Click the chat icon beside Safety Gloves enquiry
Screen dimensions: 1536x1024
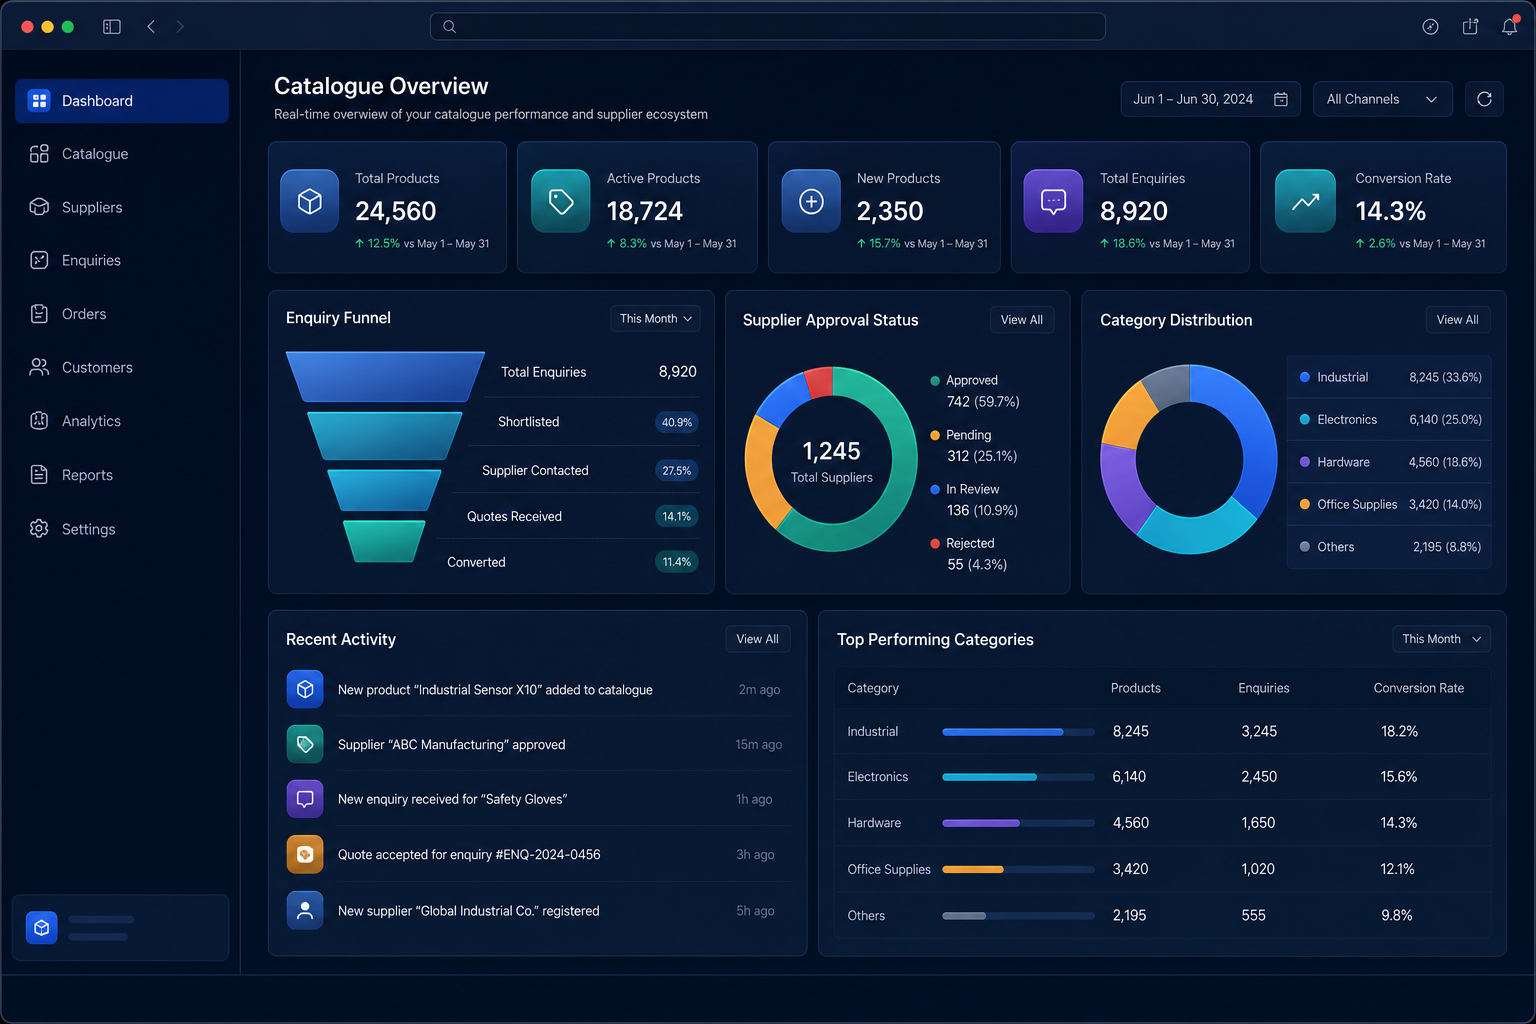click(305, 799)
